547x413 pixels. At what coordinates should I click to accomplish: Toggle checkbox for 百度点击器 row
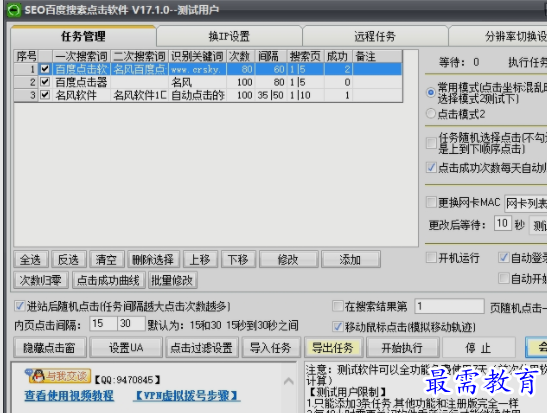45,82
